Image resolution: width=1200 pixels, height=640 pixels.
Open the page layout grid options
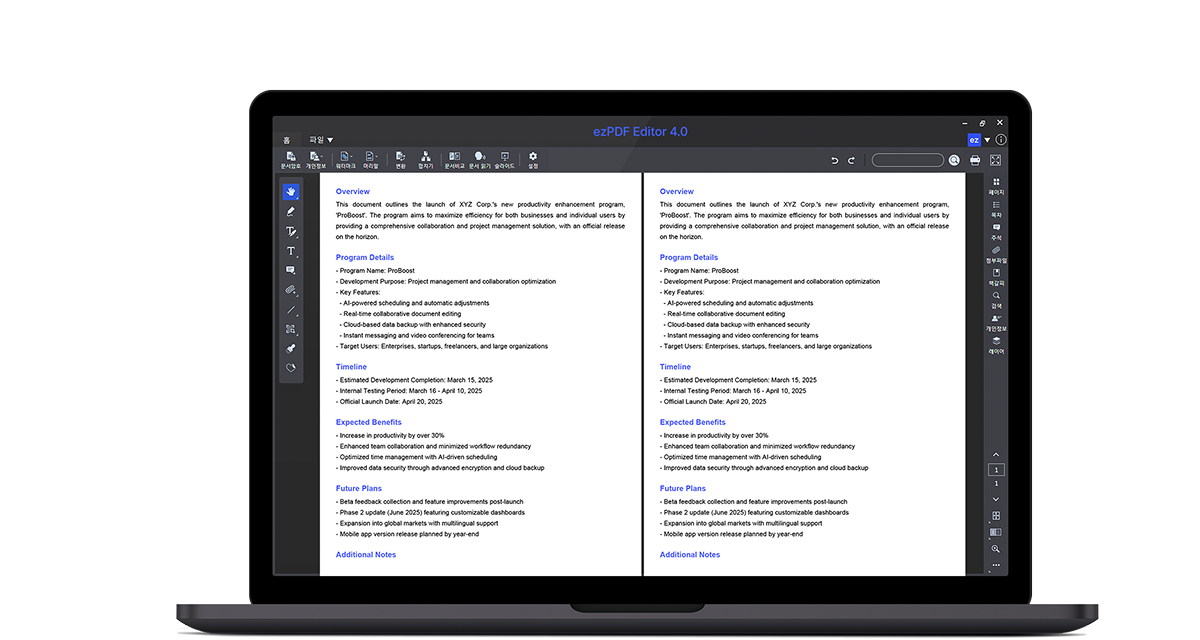pos(996,516)
